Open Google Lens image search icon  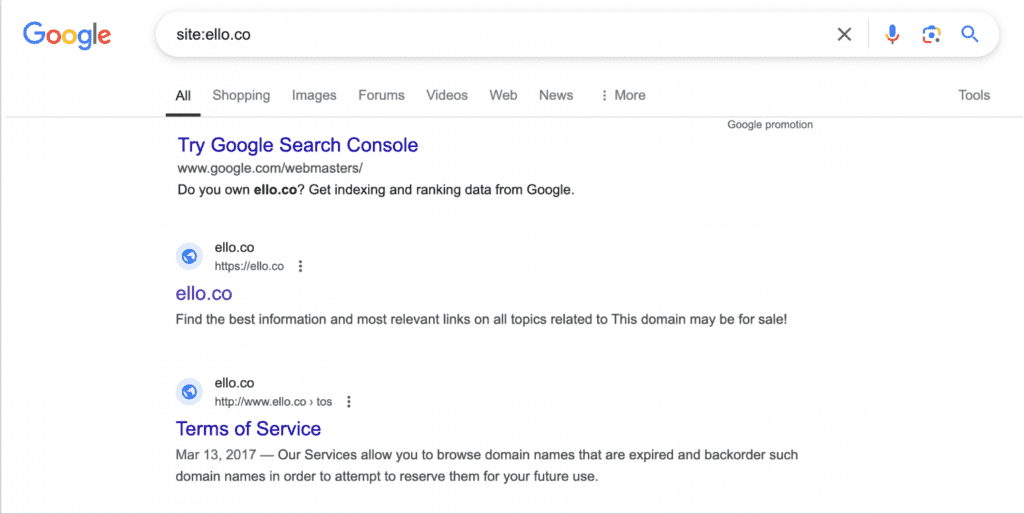point(931,34)
